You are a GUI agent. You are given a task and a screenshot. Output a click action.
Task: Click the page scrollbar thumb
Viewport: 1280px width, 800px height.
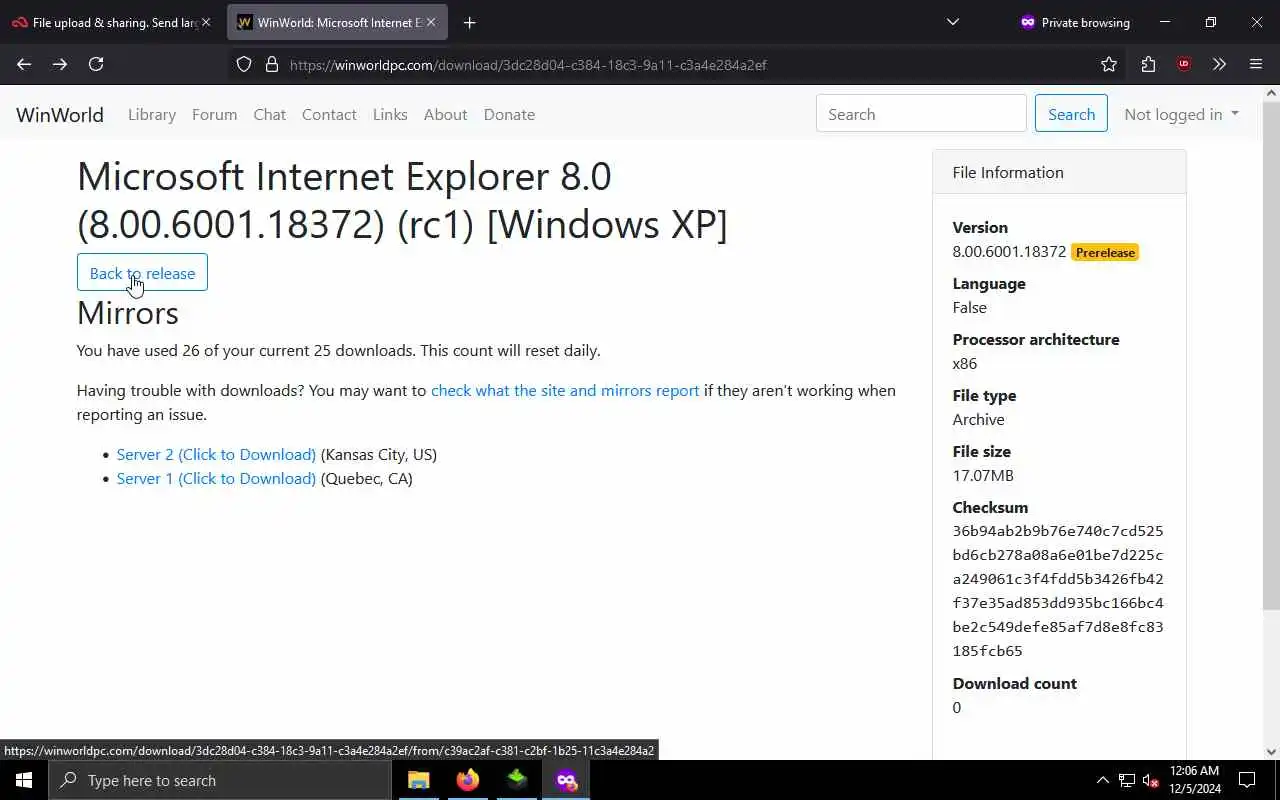click(x=1271, y=355)
